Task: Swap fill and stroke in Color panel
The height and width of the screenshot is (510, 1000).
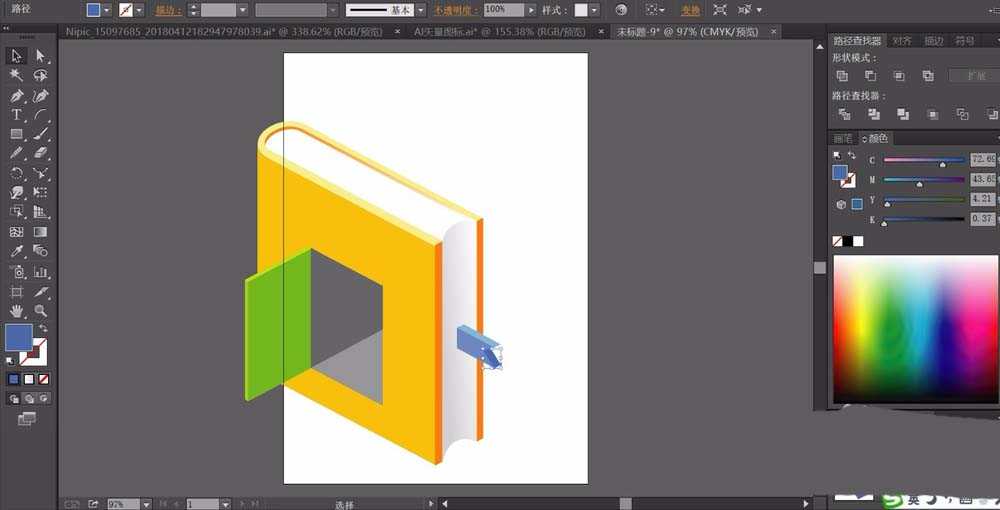Action: tap(851, 156)
